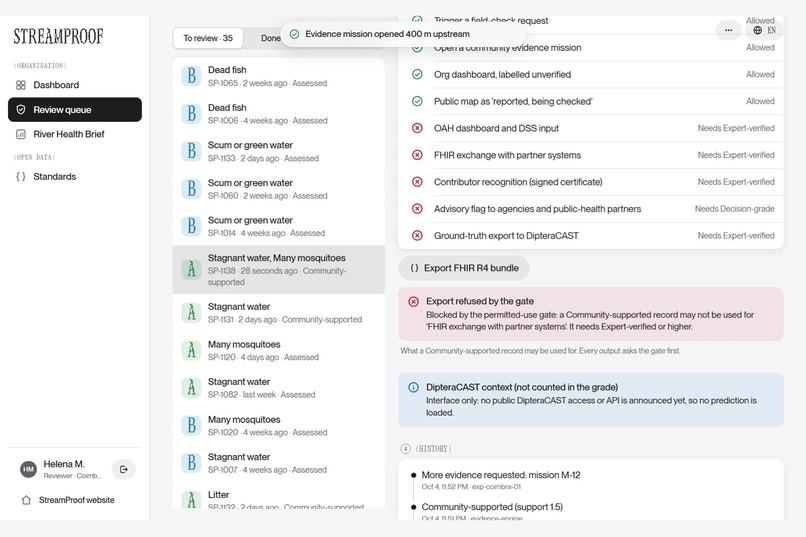Click error icon in Export refused alert
Screen dimensions: 806x537
pos(413,302)
